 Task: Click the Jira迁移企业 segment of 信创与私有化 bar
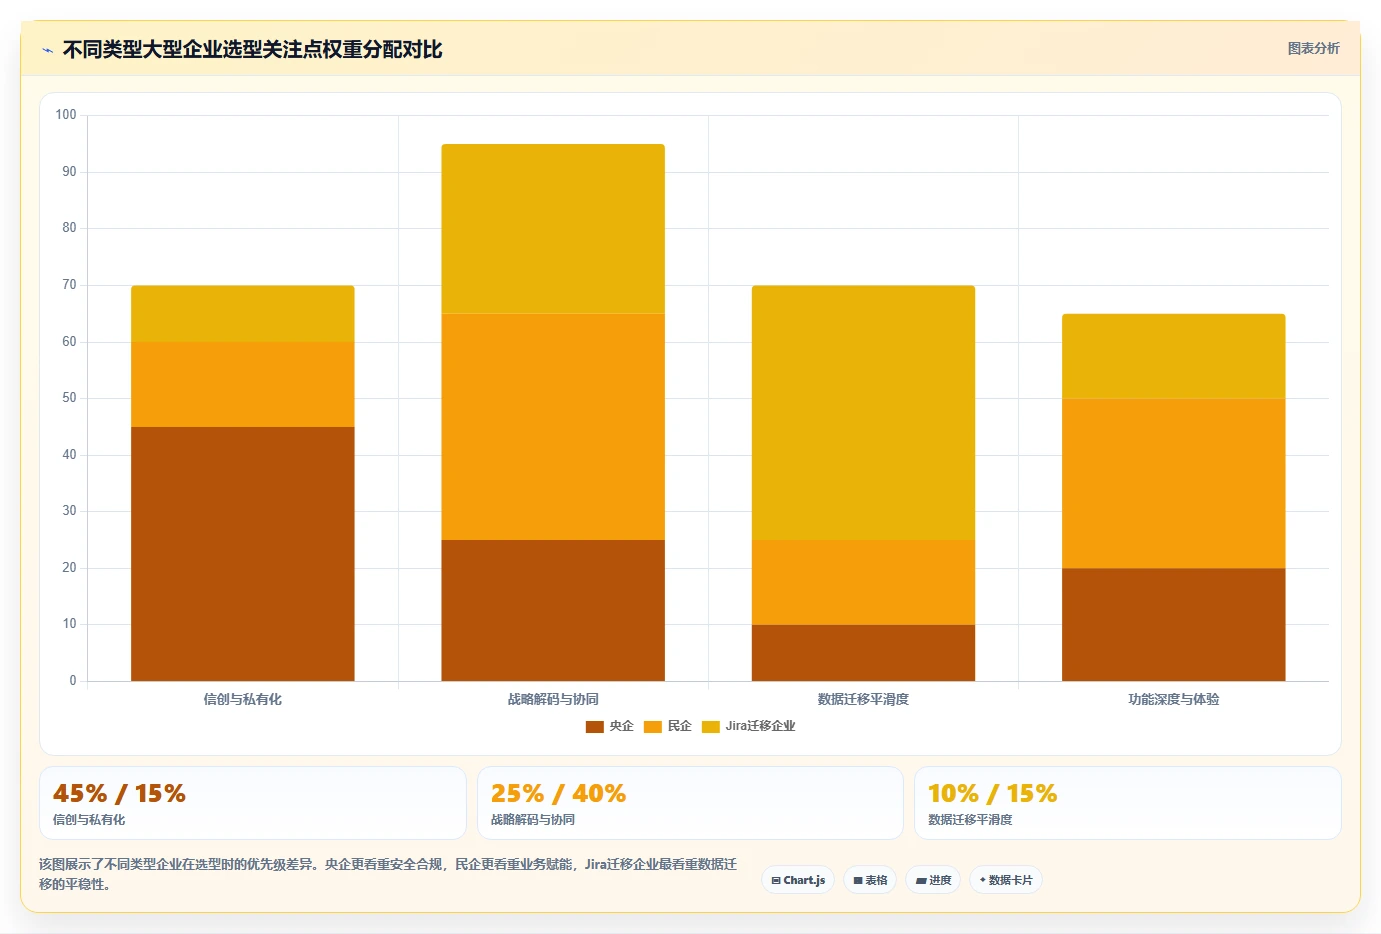243,314
